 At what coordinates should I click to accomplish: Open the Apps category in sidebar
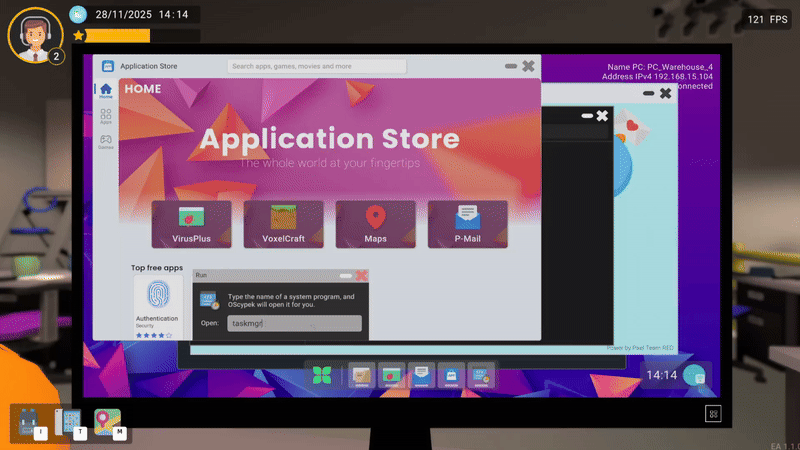pos(106,116)
